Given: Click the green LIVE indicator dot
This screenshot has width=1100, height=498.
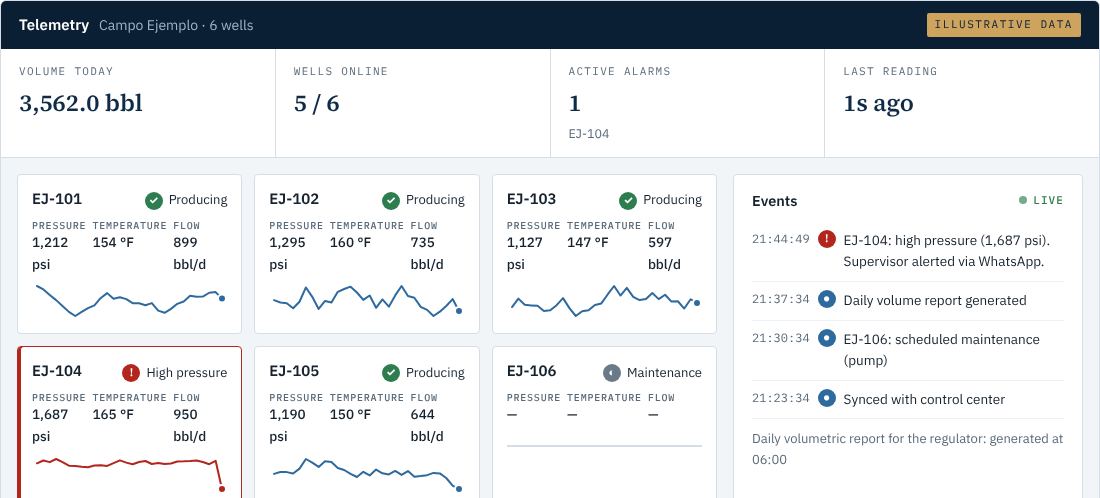Looking at the screenshot, I should [x=1023, y=201].
